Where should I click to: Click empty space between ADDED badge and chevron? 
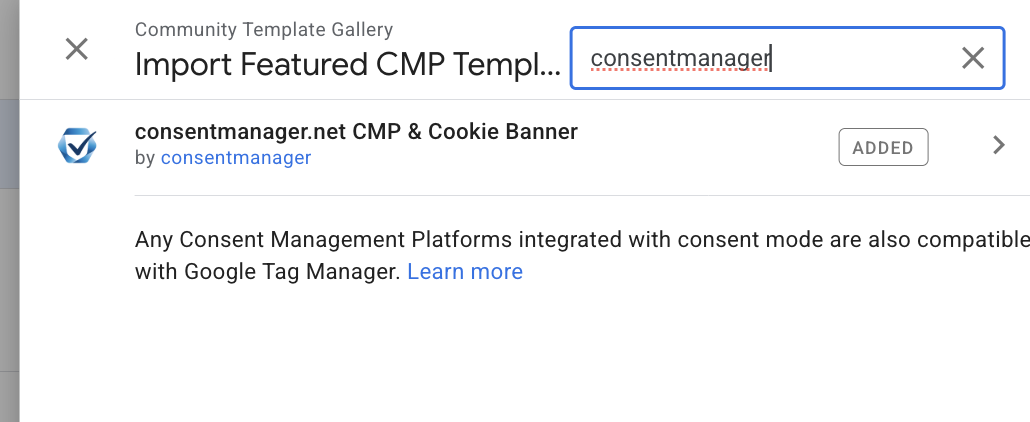pos(959,146)
